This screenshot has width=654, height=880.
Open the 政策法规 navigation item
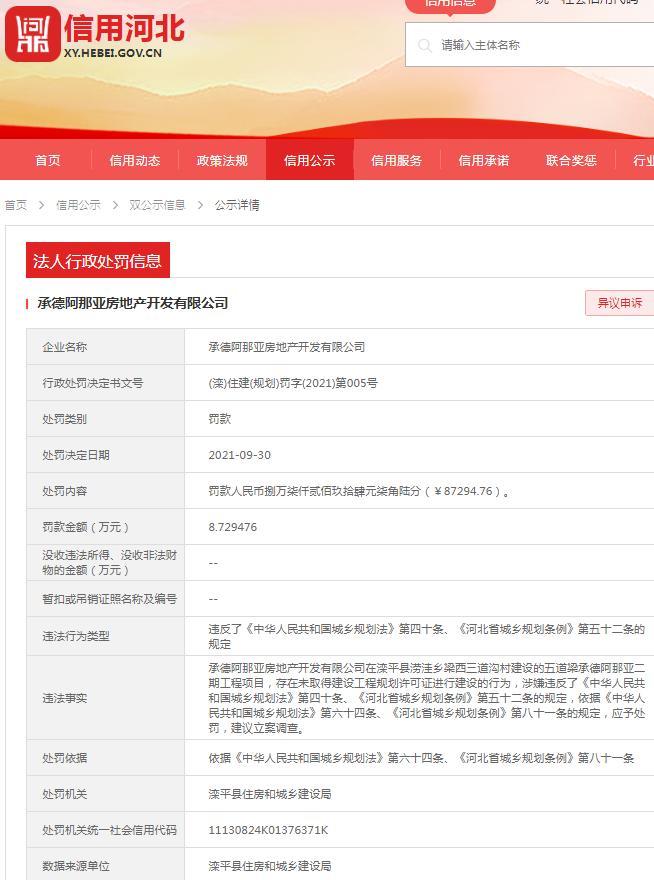[222, 160]
